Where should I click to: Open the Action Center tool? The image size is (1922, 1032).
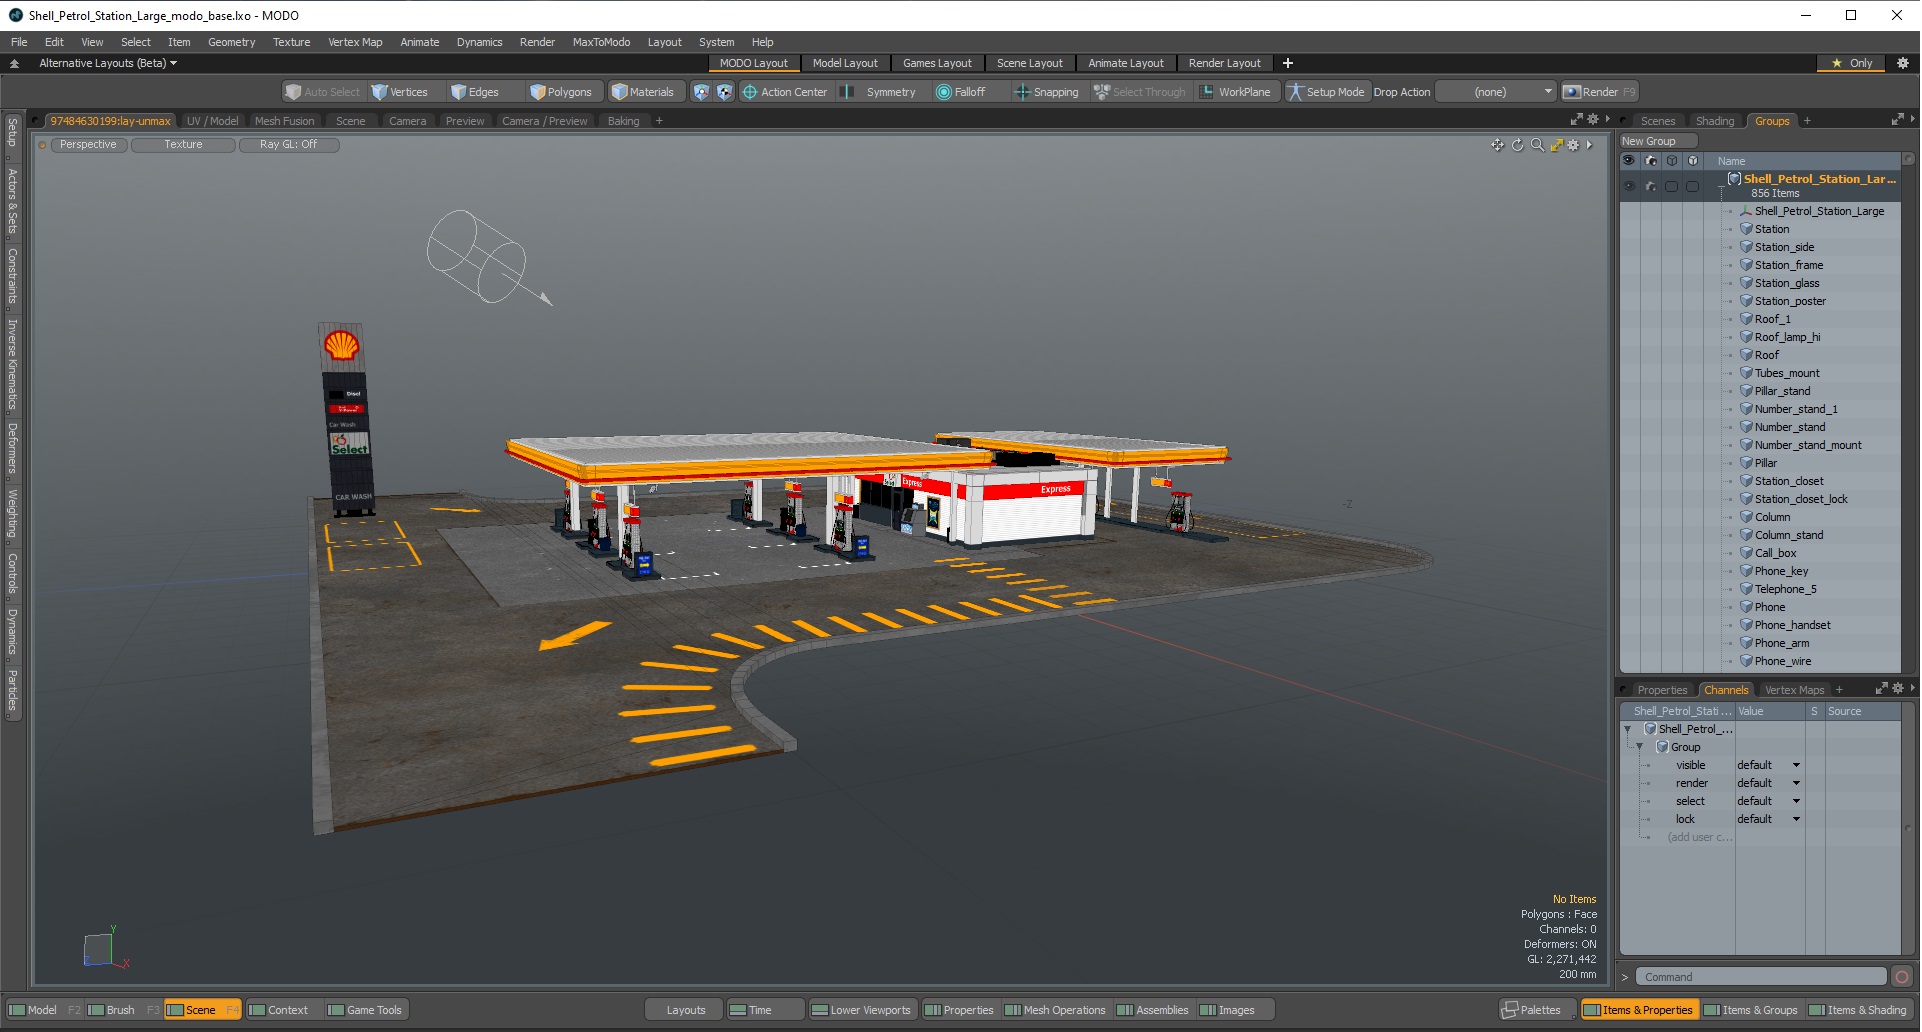[x=785, y=92]
